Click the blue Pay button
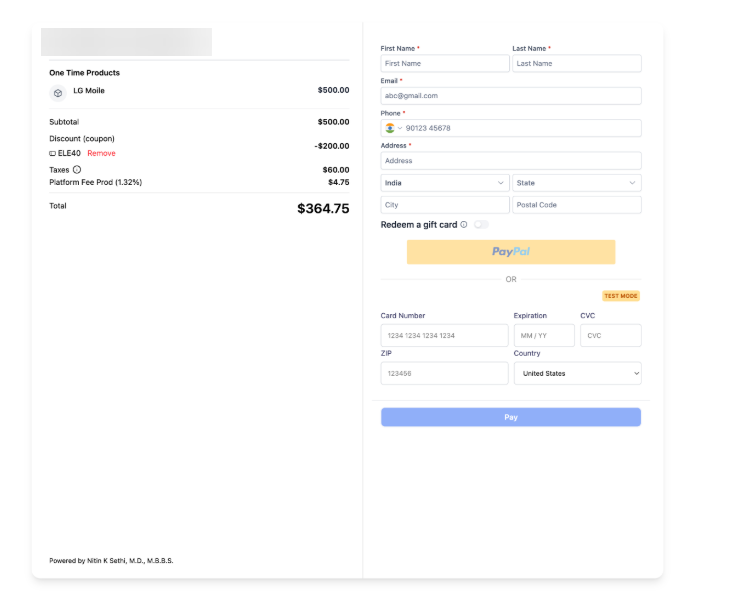The width and height of the screenshot is (746, 597). click(510, 417)
